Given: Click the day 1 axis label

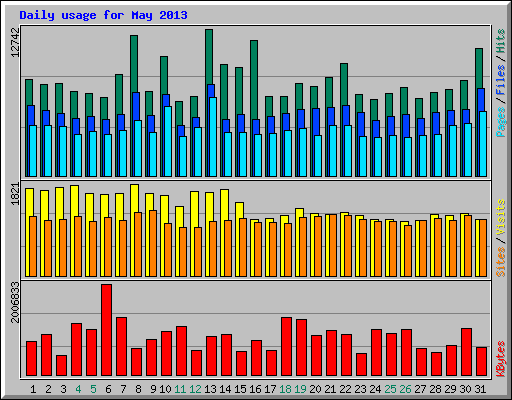Looking at the screenshot, I should (x=33, y=389).
